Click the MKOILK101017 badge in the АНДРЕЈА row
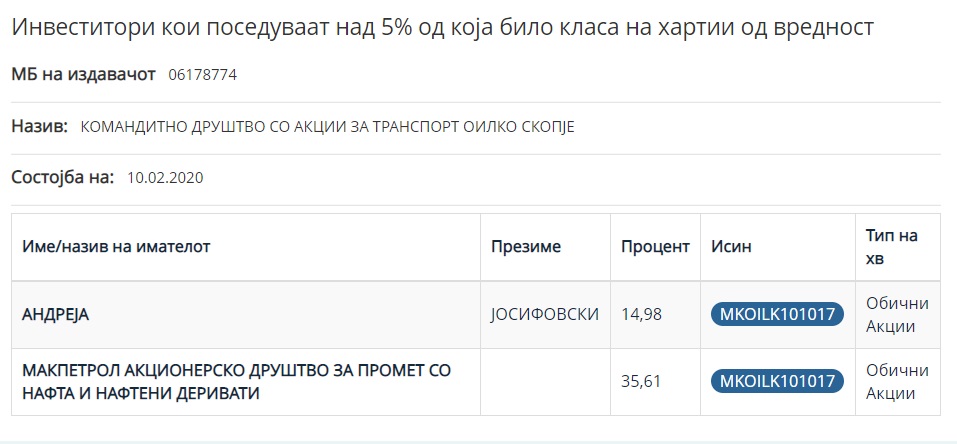The height and width of the screenshot is (444, 957). click(x=777, y=314)
